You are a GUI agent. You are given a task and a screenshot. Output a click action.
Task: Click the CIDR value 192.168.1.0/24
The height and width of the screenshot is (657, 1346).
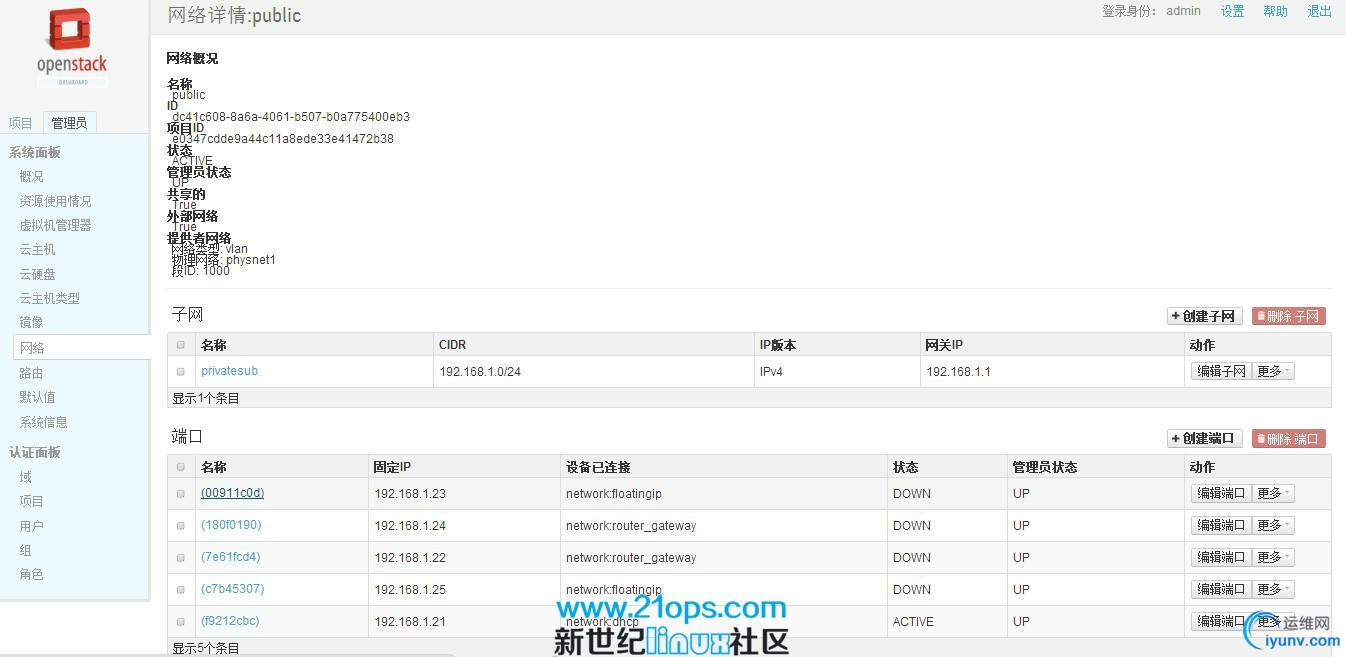tap(480, 372)
